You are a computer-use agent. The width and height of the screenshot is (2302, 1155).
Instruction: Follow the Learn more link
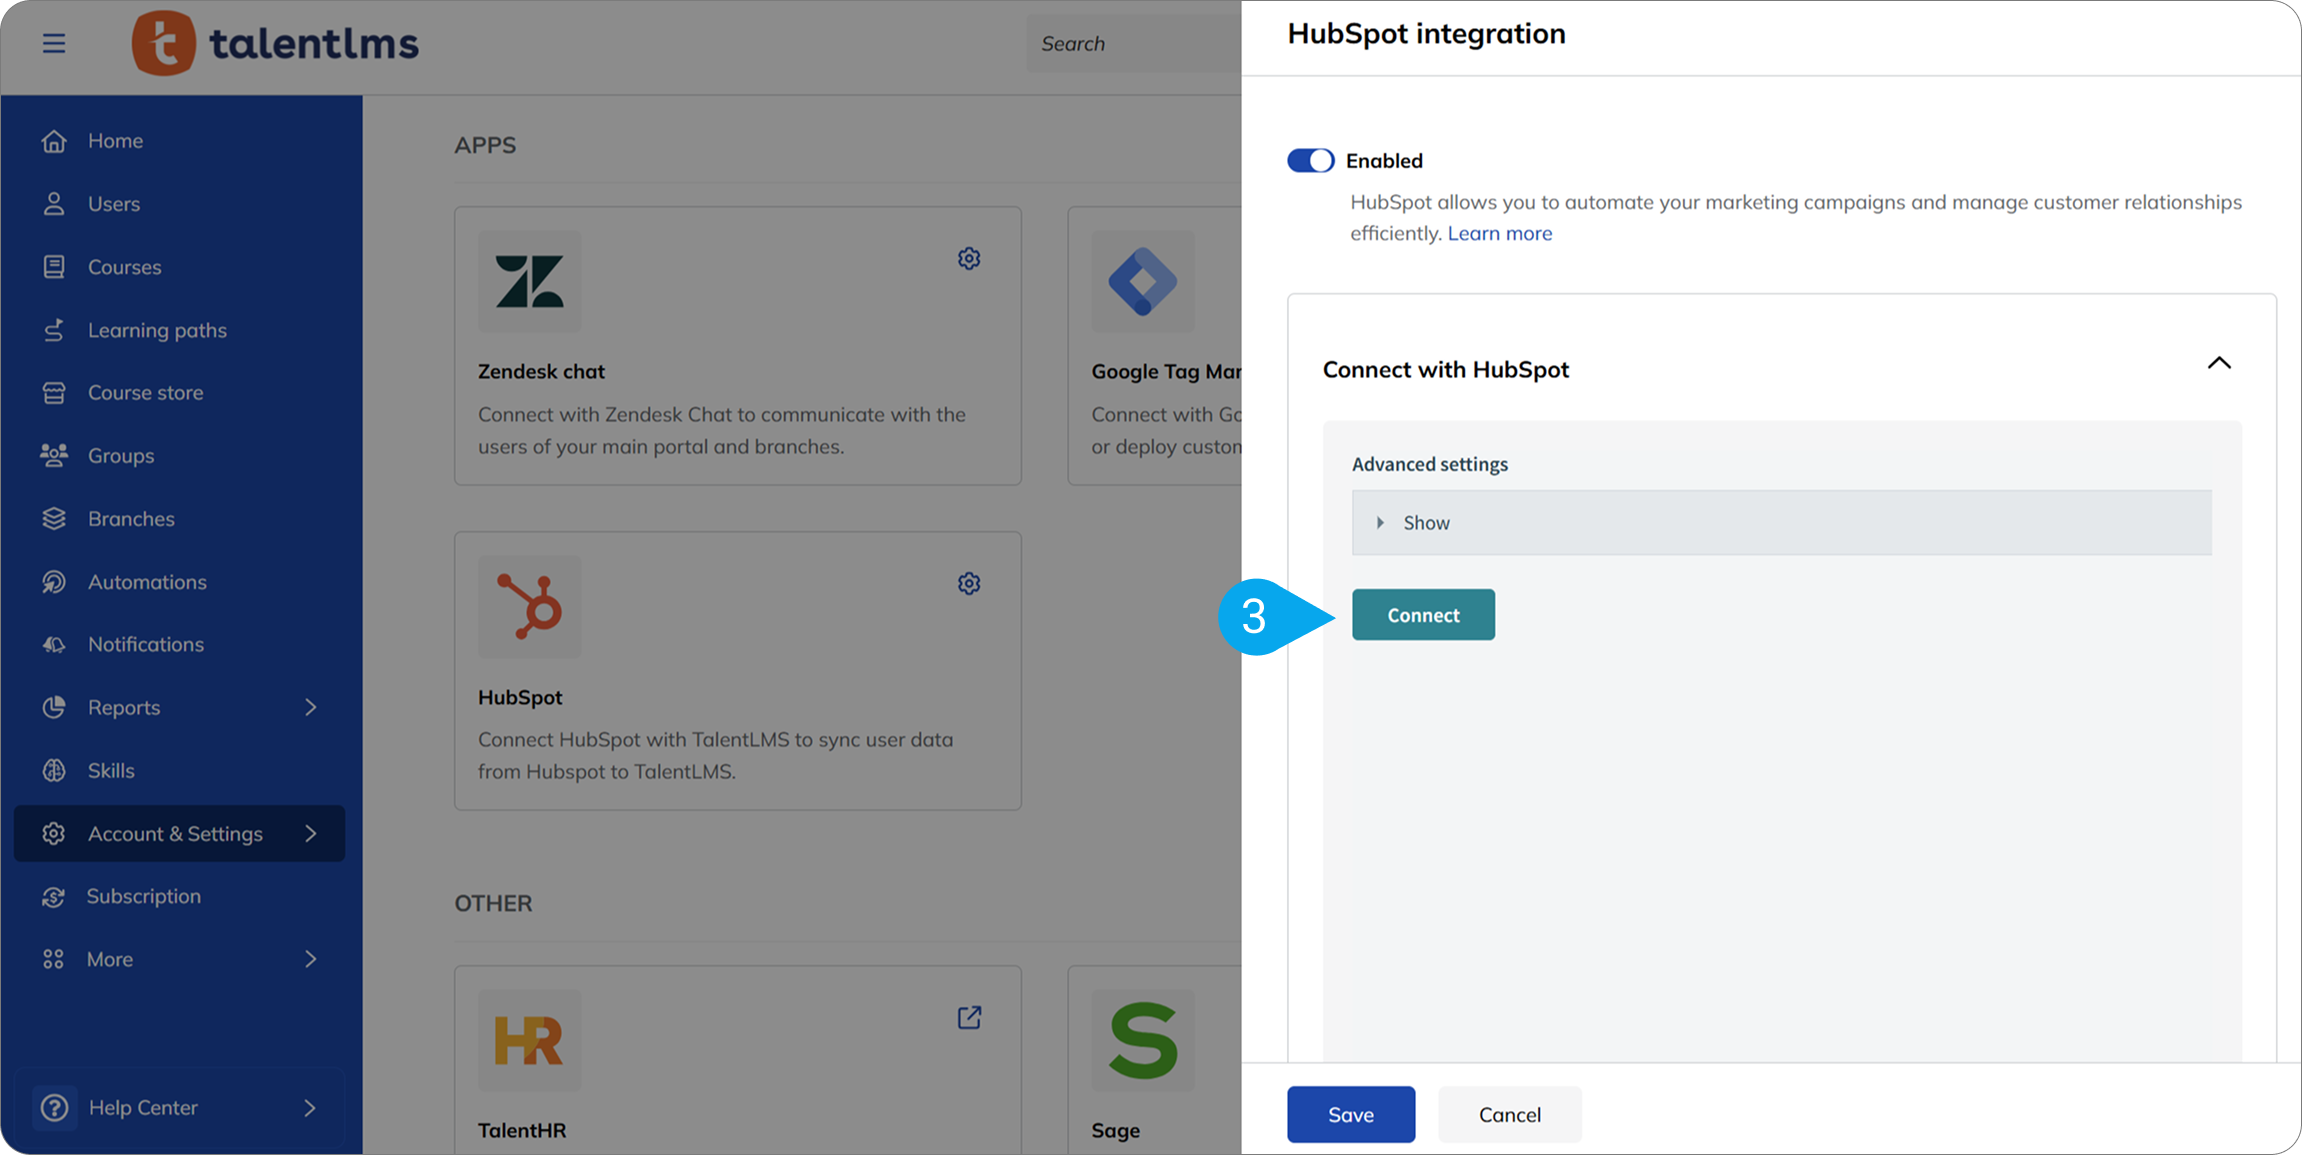1499,234
